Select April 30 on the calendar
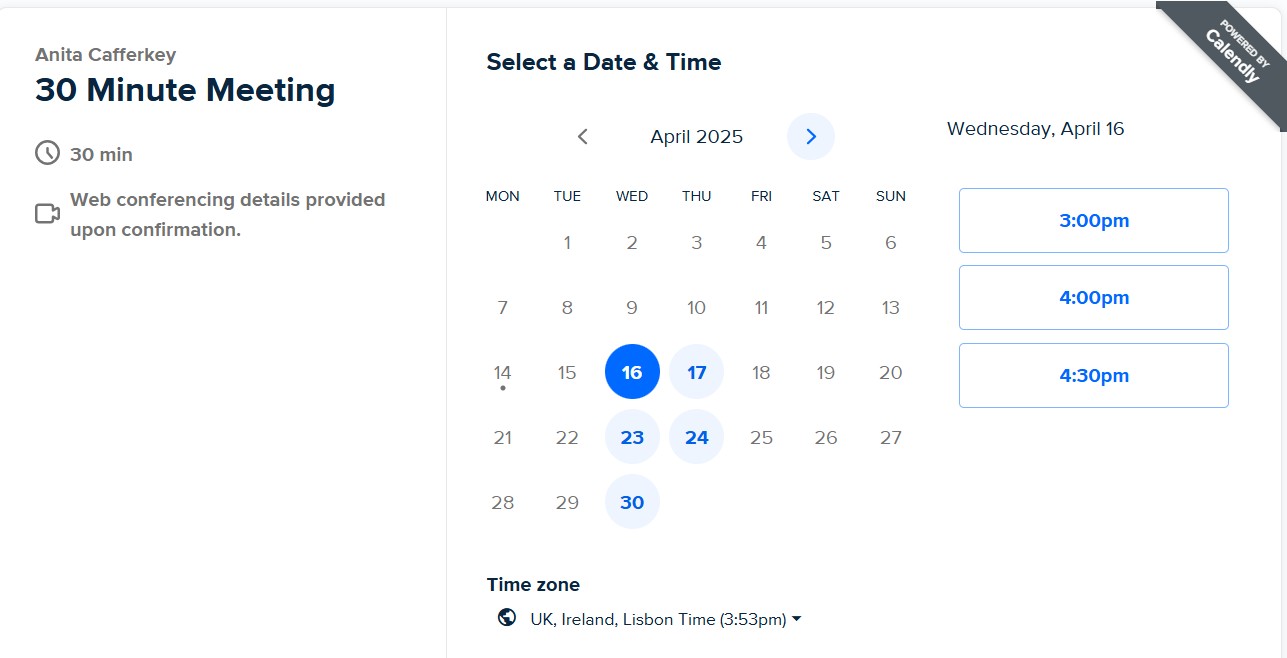1287x658 pixels. 632,502
